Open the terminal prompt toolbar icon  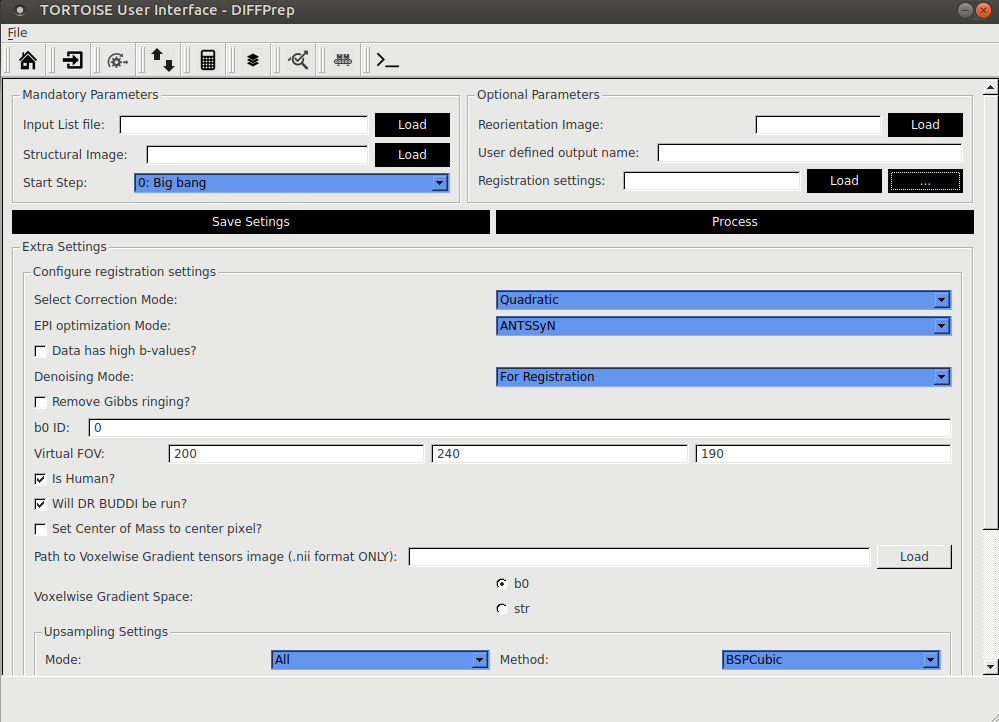click(x=387, y=60)
